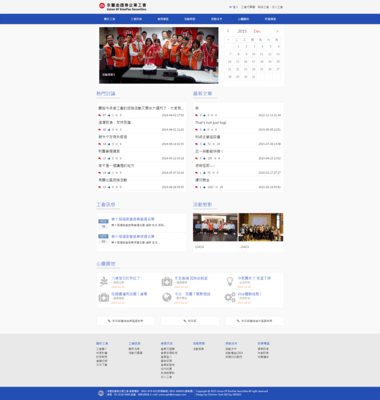The image size is (380, 400).
Task: Open the middle blue navigation menu item
Action: tap(190, 19)
